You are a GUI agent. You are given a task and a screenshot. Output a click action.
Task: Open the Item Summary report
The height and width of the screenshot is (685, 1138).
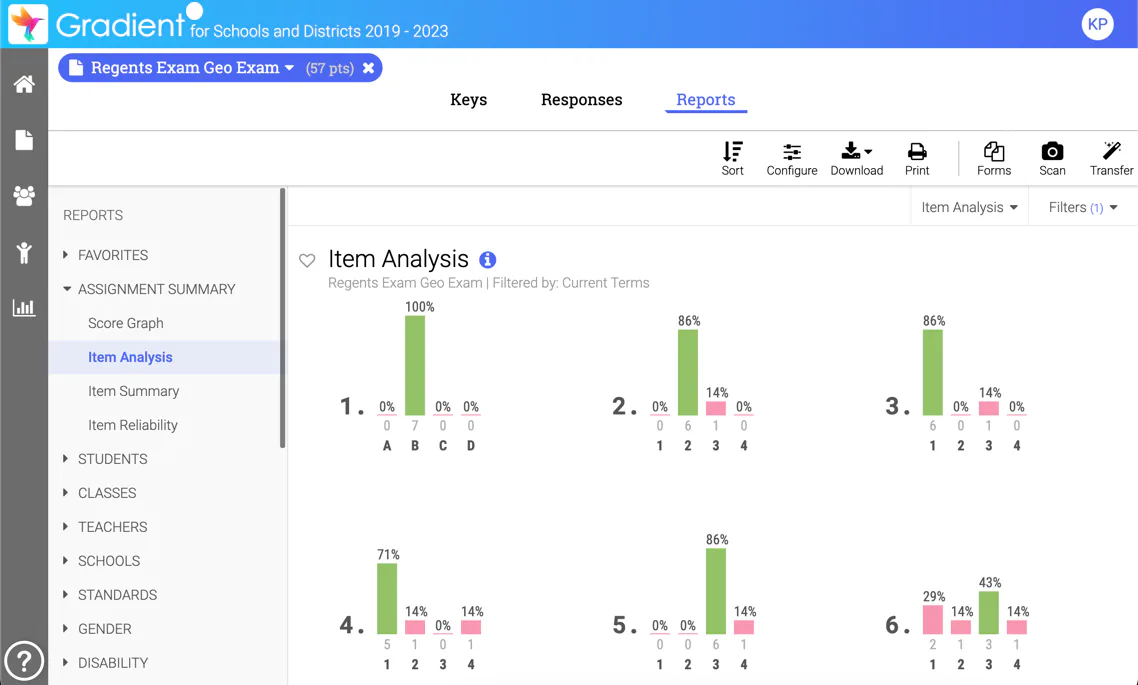134,391
